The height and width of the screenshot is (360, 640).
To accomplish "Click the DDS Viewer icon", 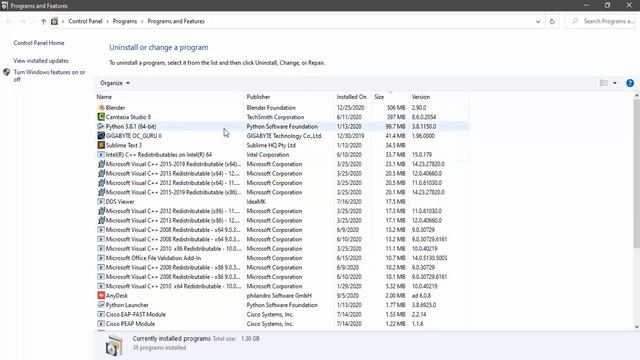I will [x=101, y=201].
